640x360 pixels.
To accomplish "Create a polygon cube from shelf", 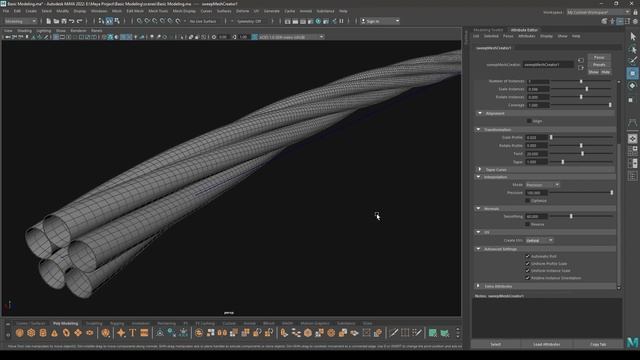I will 31,333.
